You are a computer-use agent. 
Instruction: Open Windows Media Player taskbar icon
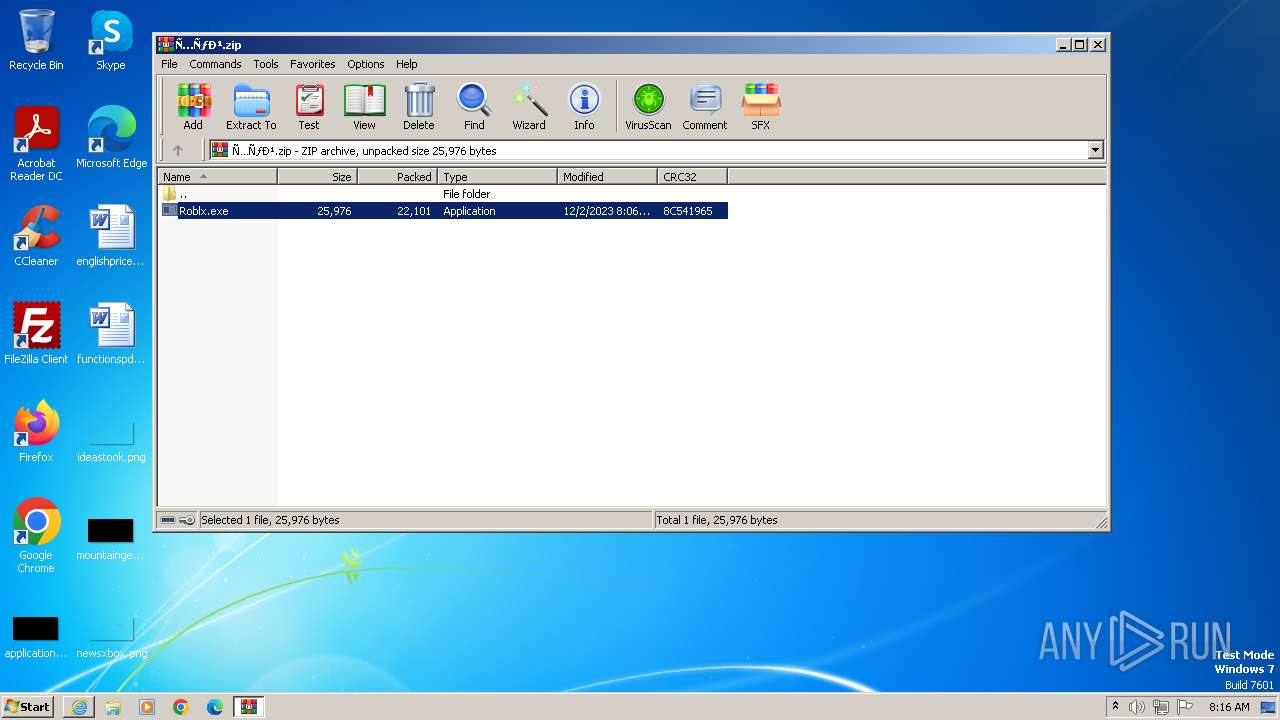[147, 707]
